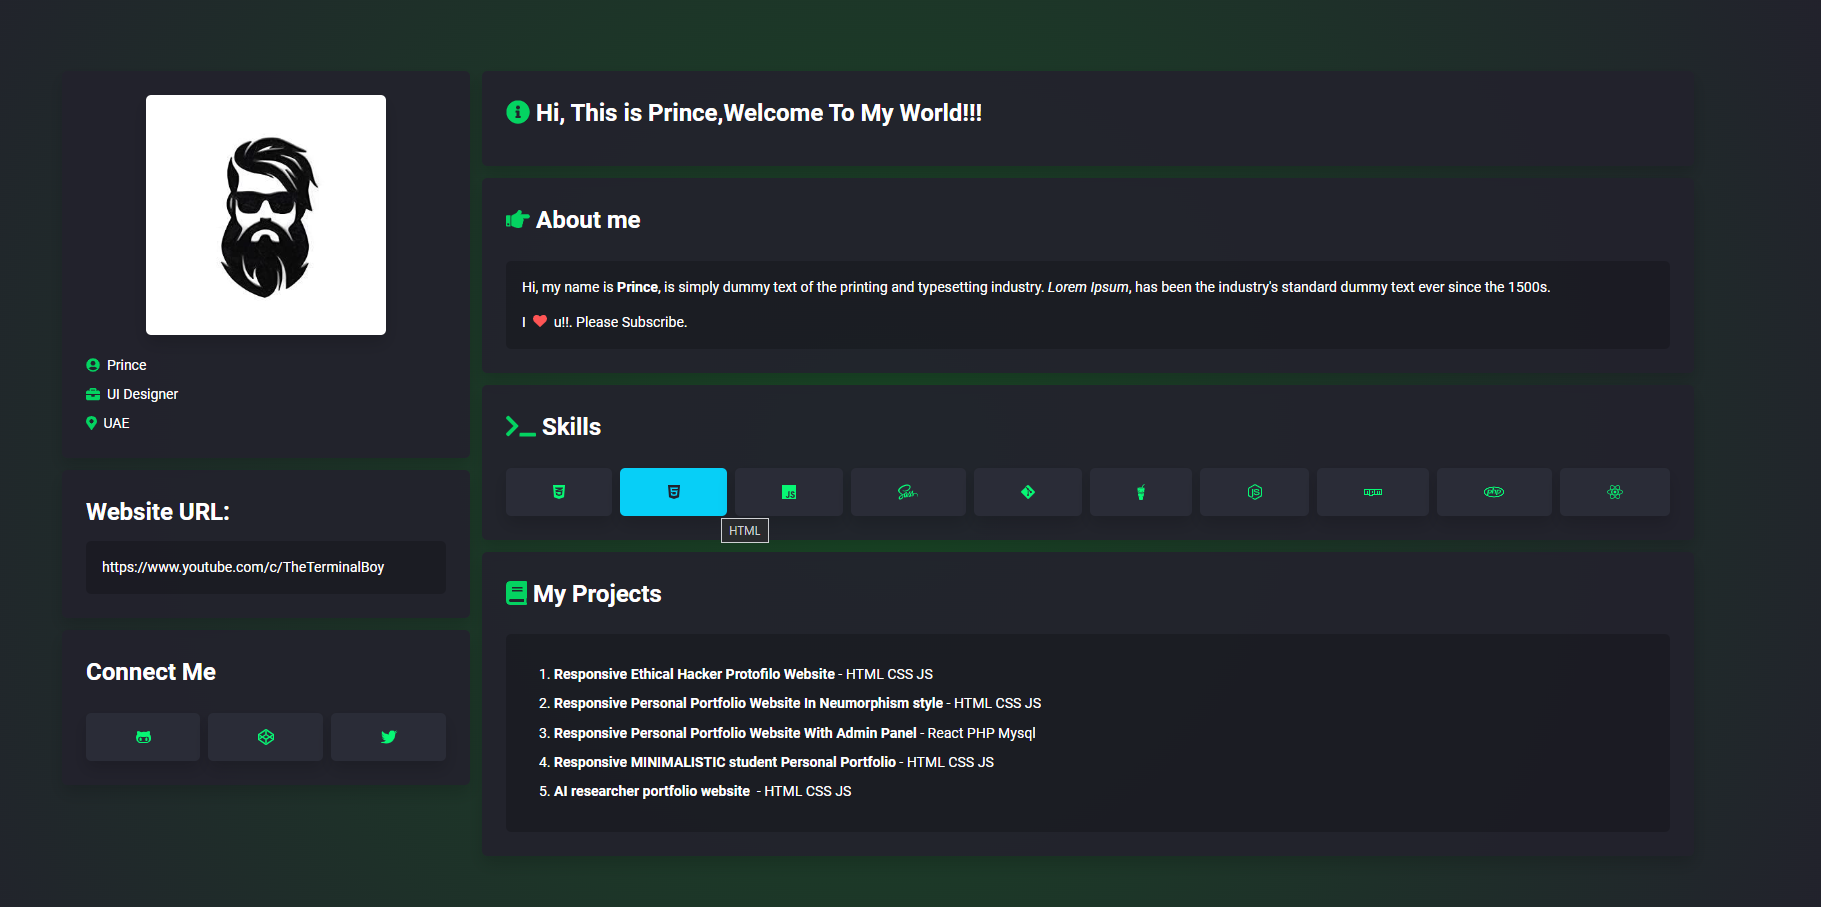1821x907 pixels.
Task: Click the Git skill icon
Action: (1028, 492)
